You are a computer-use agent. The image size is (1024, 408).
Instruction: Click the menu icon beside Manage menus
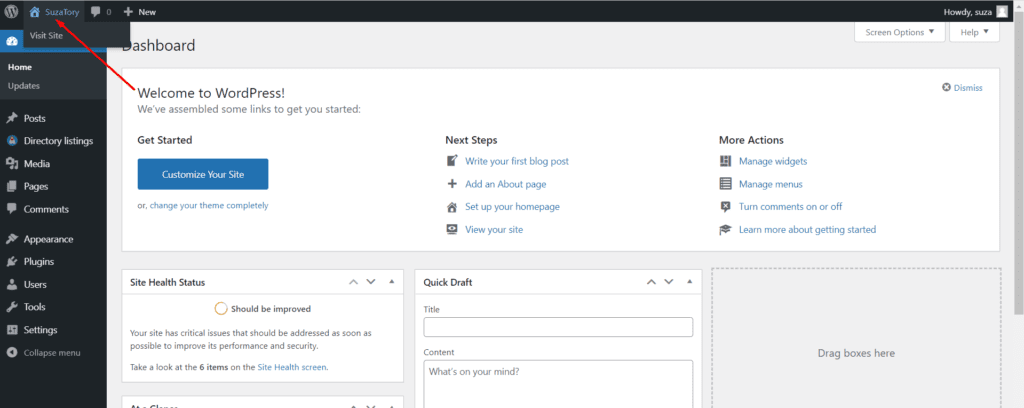coord(726,184)
